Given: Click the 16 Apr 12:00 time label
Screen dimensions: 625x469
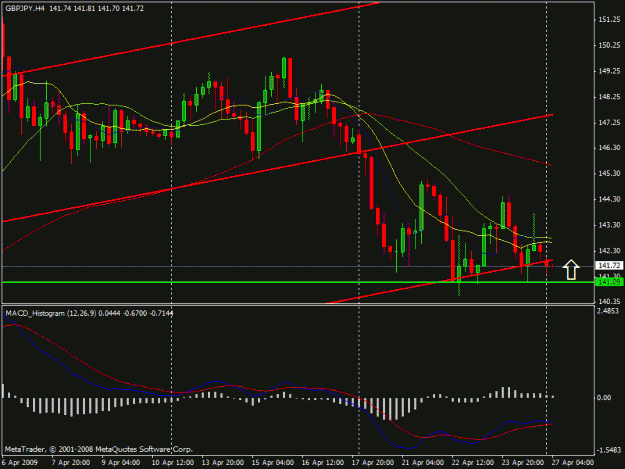Looking at the screenshot, I should pos(322,463).
